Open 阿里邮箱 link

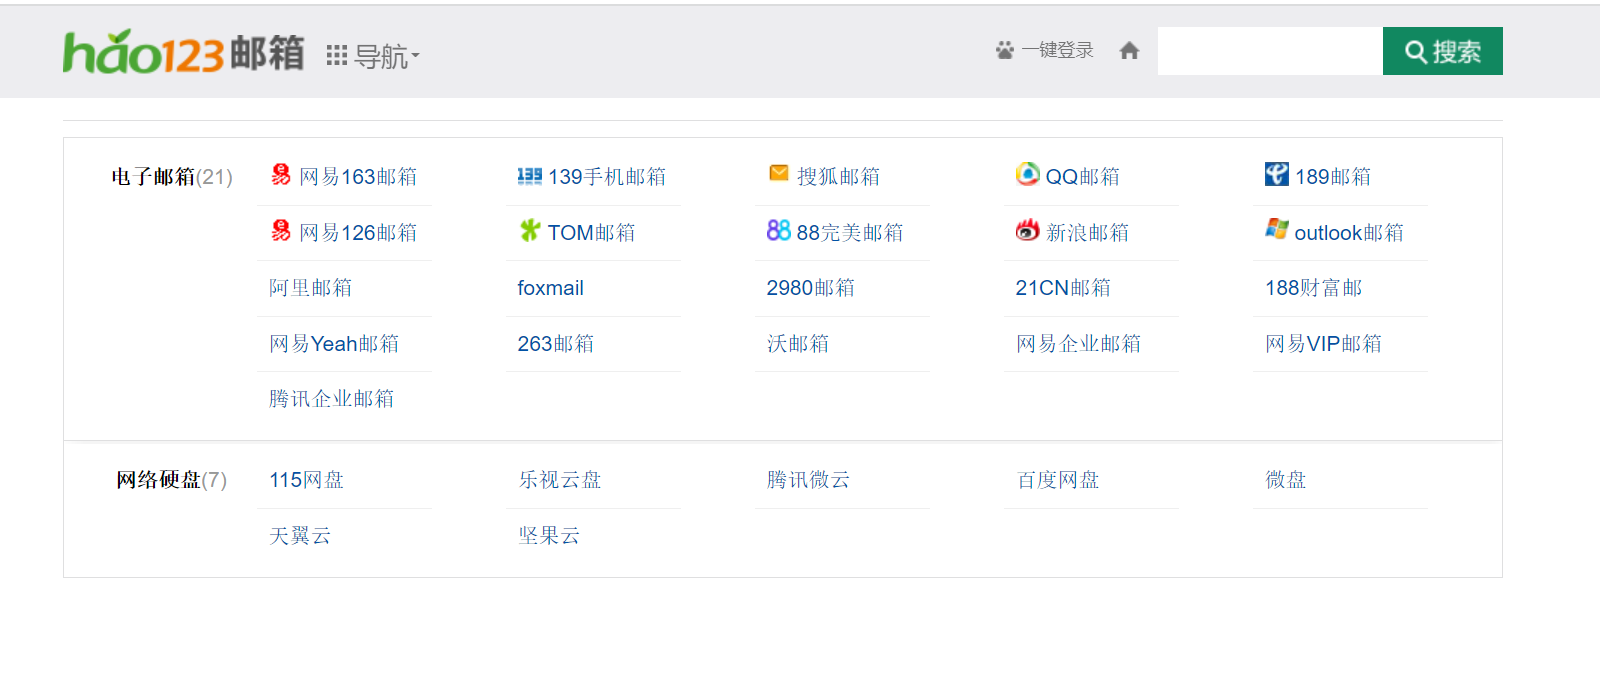coord(310,288)
